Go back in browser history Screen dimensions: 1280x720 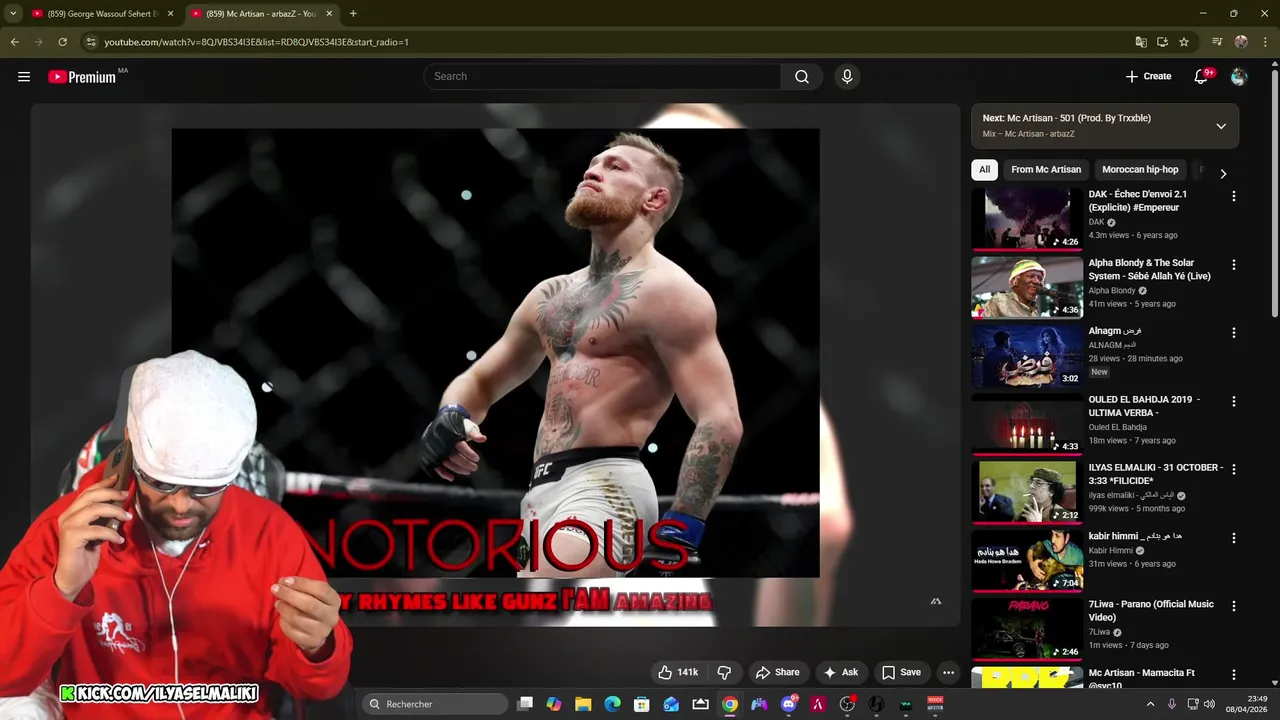(14, 42)
